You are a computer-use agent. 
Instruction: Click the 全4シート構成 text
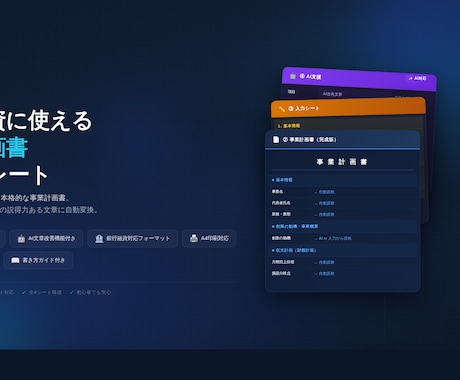click(45, 292)
